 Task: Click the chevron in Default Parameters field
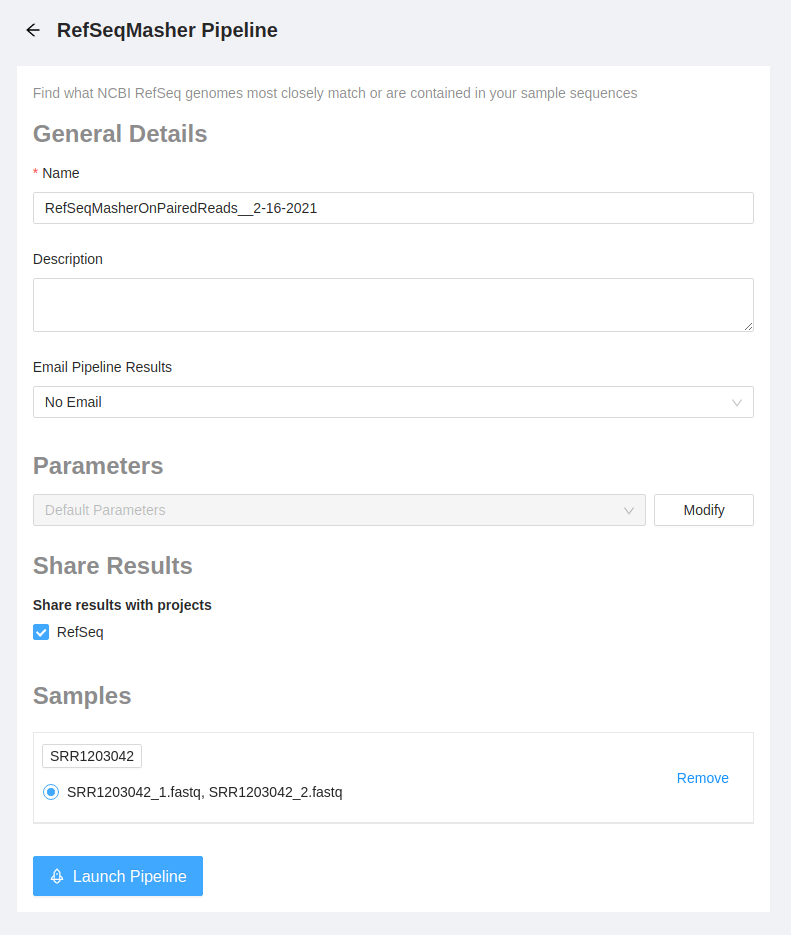point(629,510)
